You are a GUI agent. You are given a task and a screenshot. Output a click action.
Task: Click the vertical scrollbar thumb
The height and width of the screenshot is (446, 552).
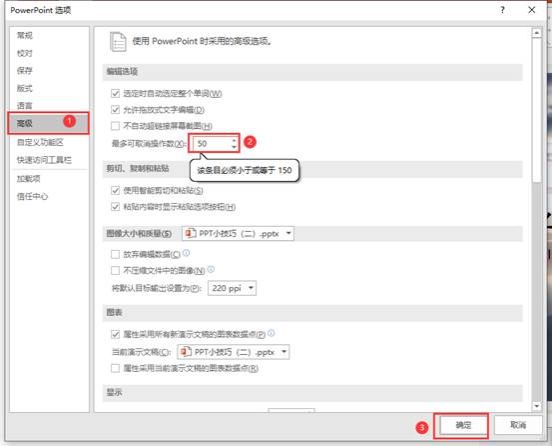tap(537, 110)
